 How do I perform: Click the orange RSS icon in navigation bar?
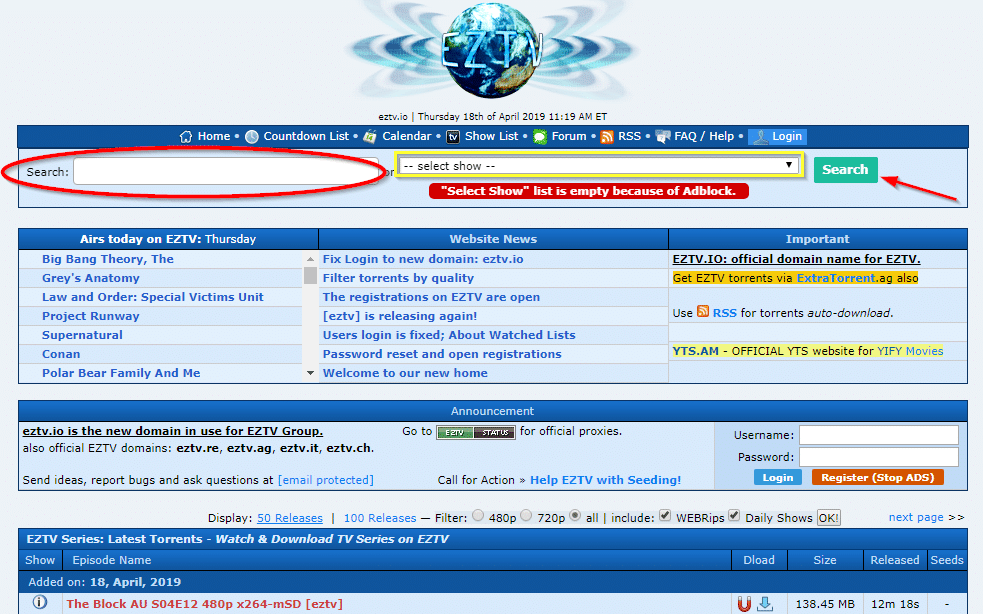607,137
